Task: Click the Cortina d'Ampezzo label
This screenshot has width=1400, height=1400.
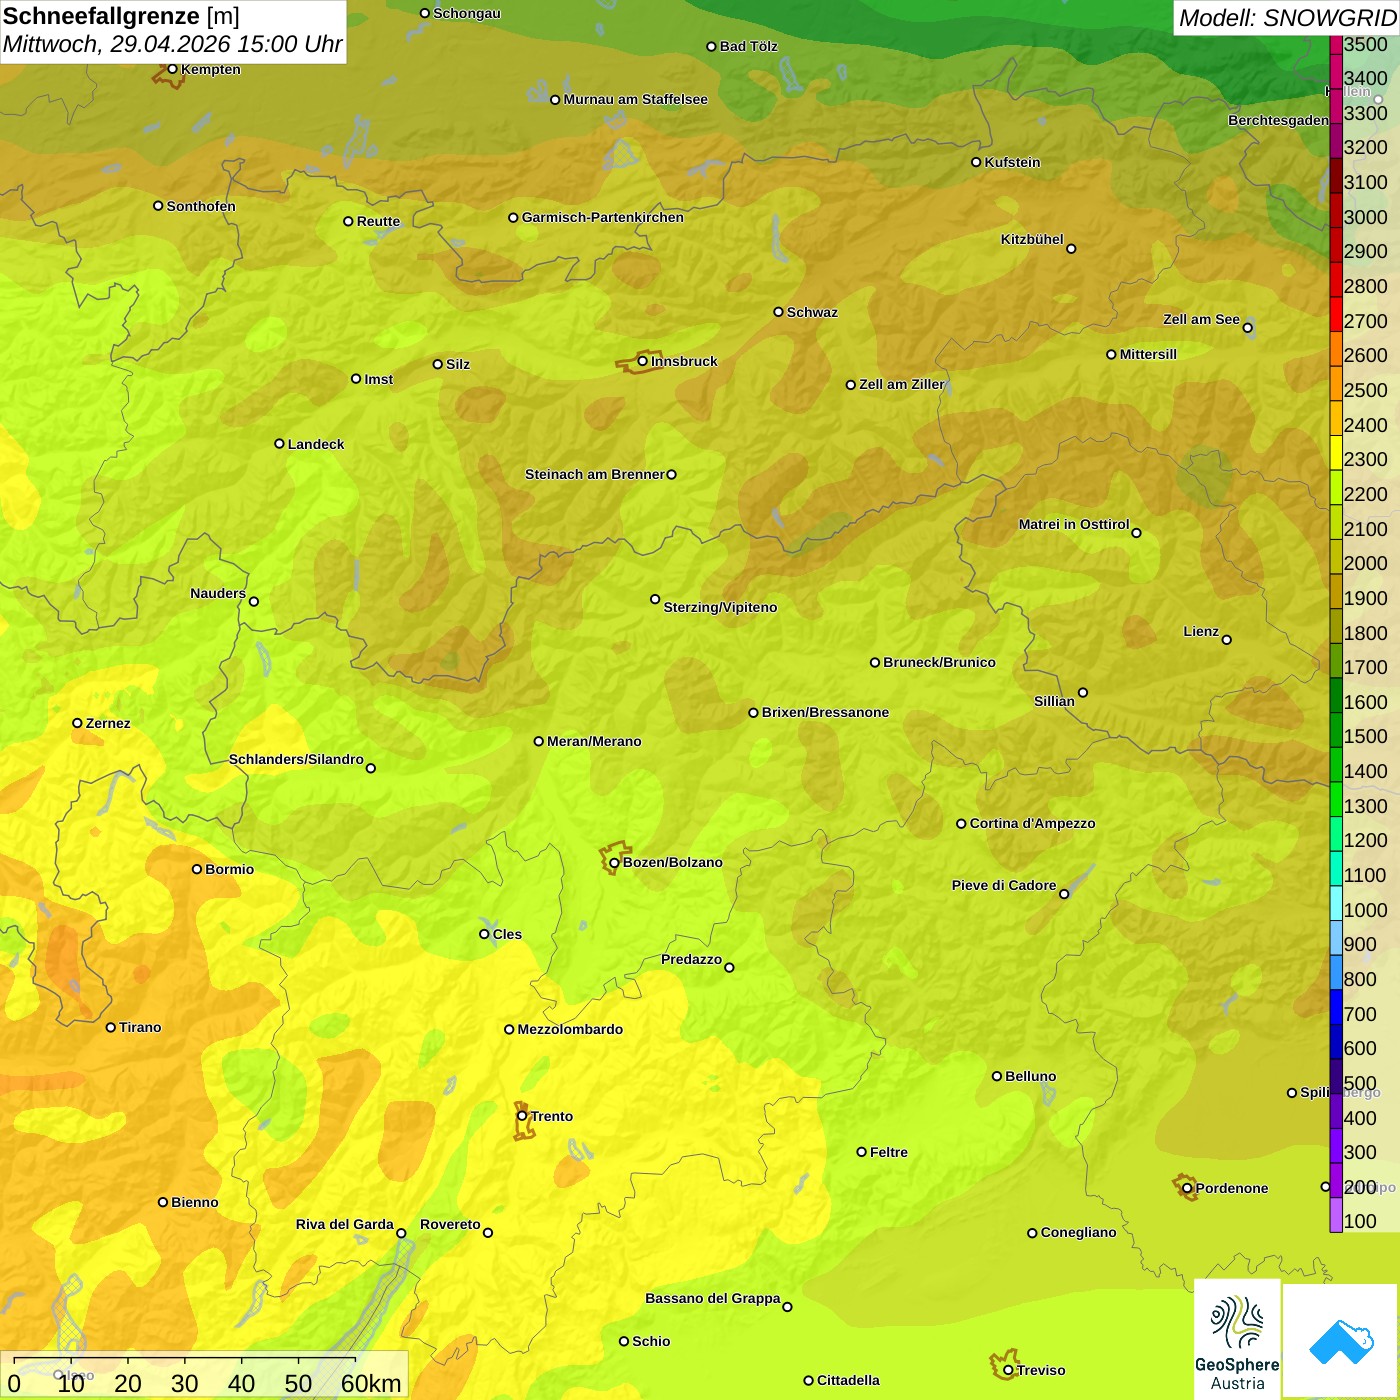Action: (1032, 823)
